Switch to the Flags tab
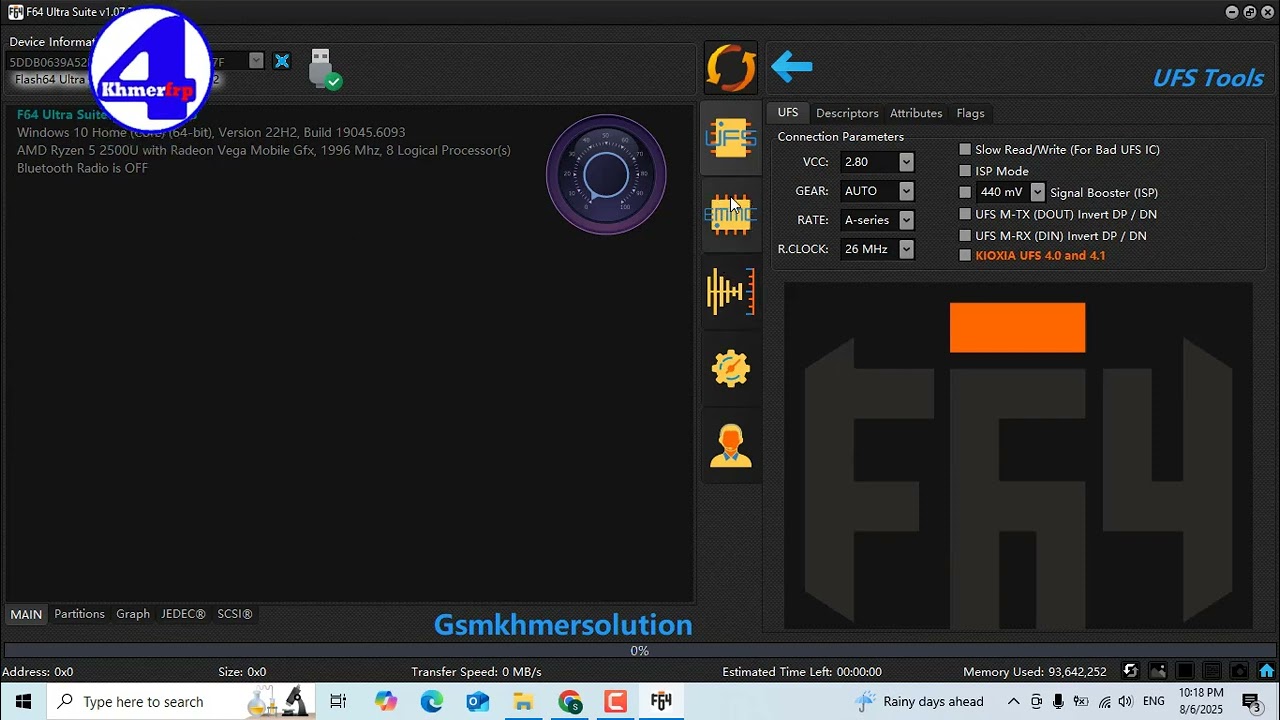The image size is (1280, 720). pos(970,113)
